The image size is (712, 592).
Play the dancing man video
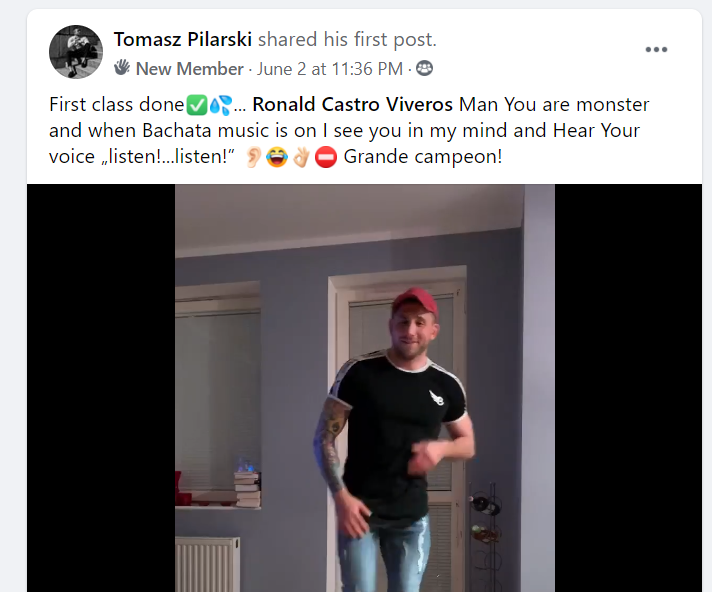point(365,388)
